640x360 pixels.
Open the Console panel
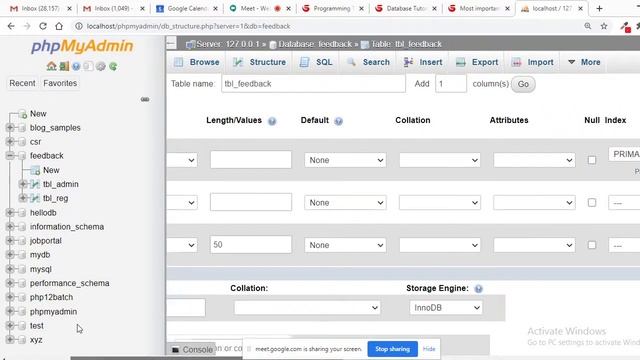(x=192, y=350)
